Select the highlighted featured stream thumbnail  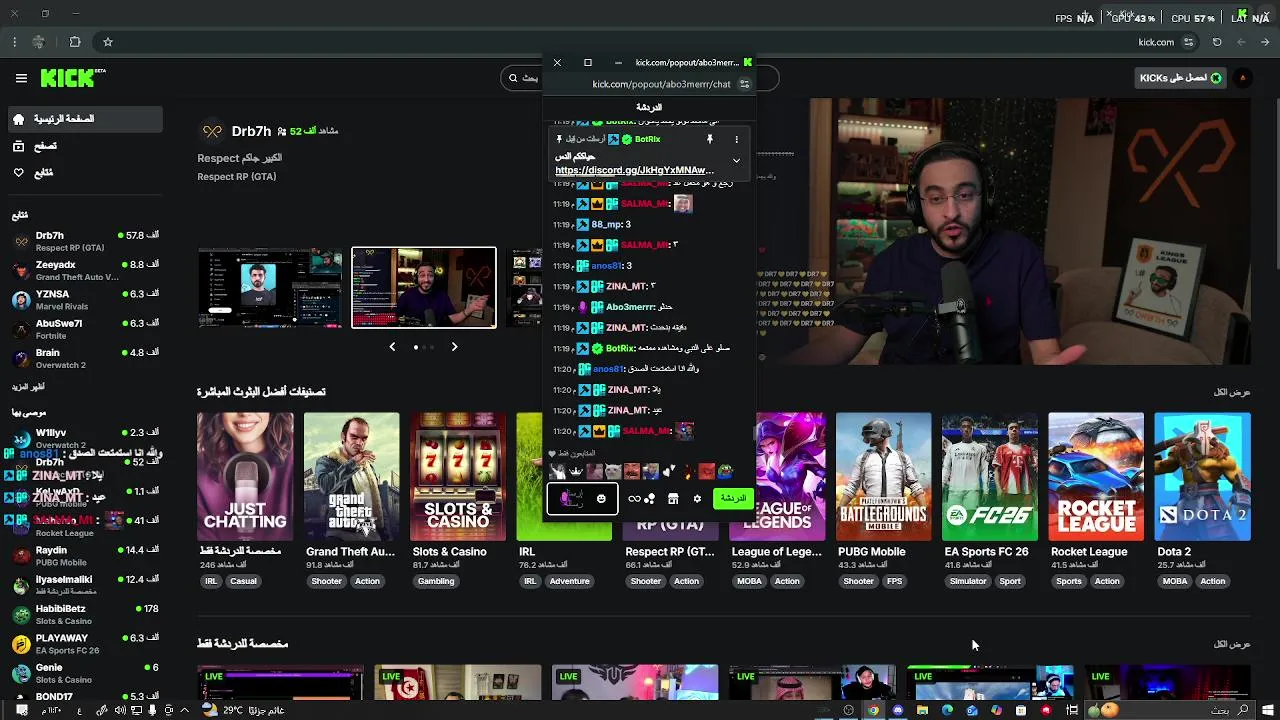pos(424,288)
